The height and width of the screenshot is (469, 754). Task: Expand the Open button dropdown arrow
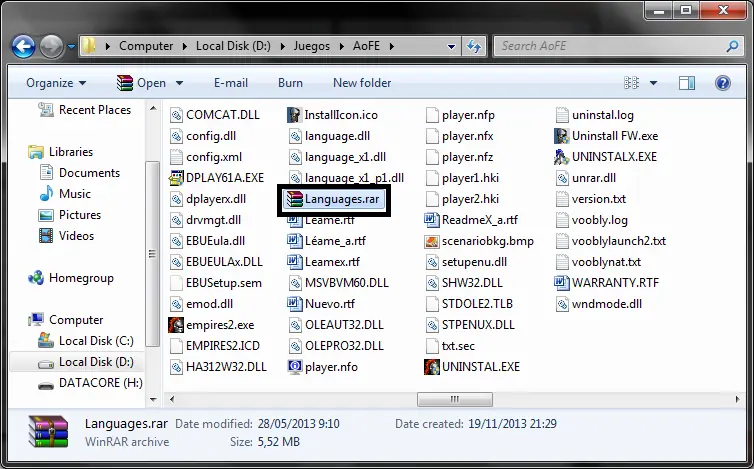point(179,83)
